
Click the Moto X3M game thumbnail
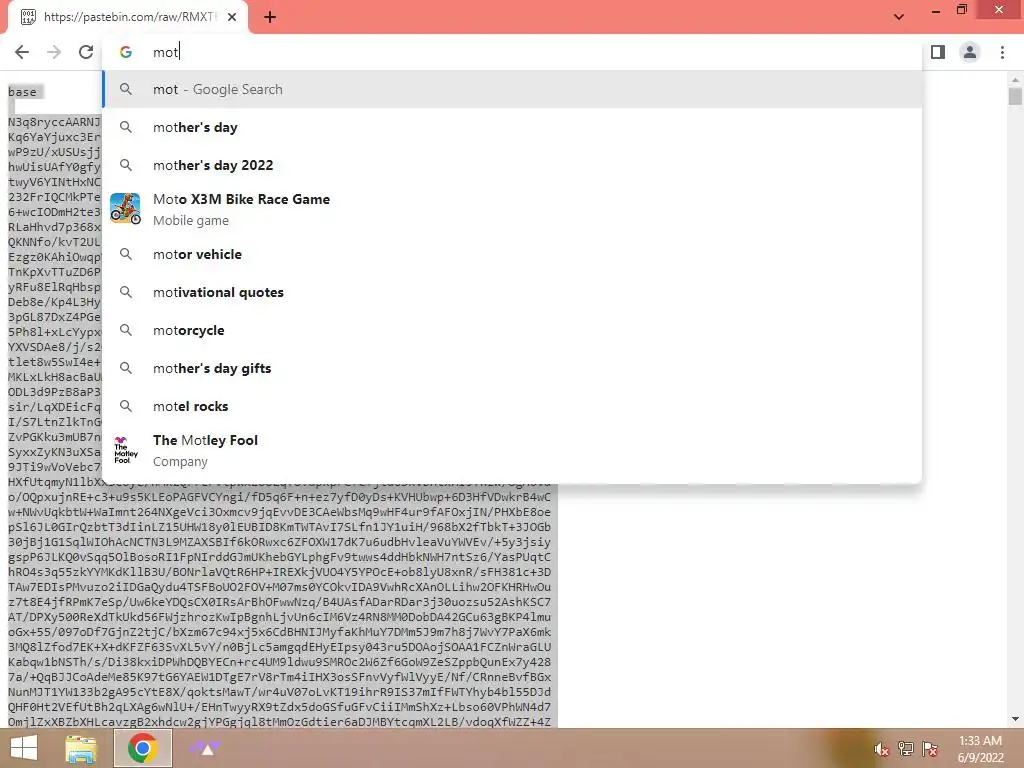pyautogui.click(x=125, y=209)
